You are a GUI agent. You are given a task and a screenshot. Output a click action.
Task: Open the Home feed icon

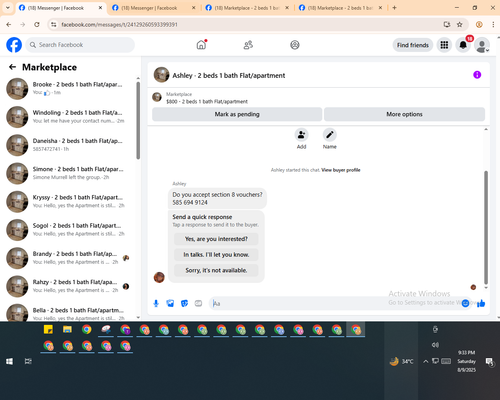pos(201,45)
